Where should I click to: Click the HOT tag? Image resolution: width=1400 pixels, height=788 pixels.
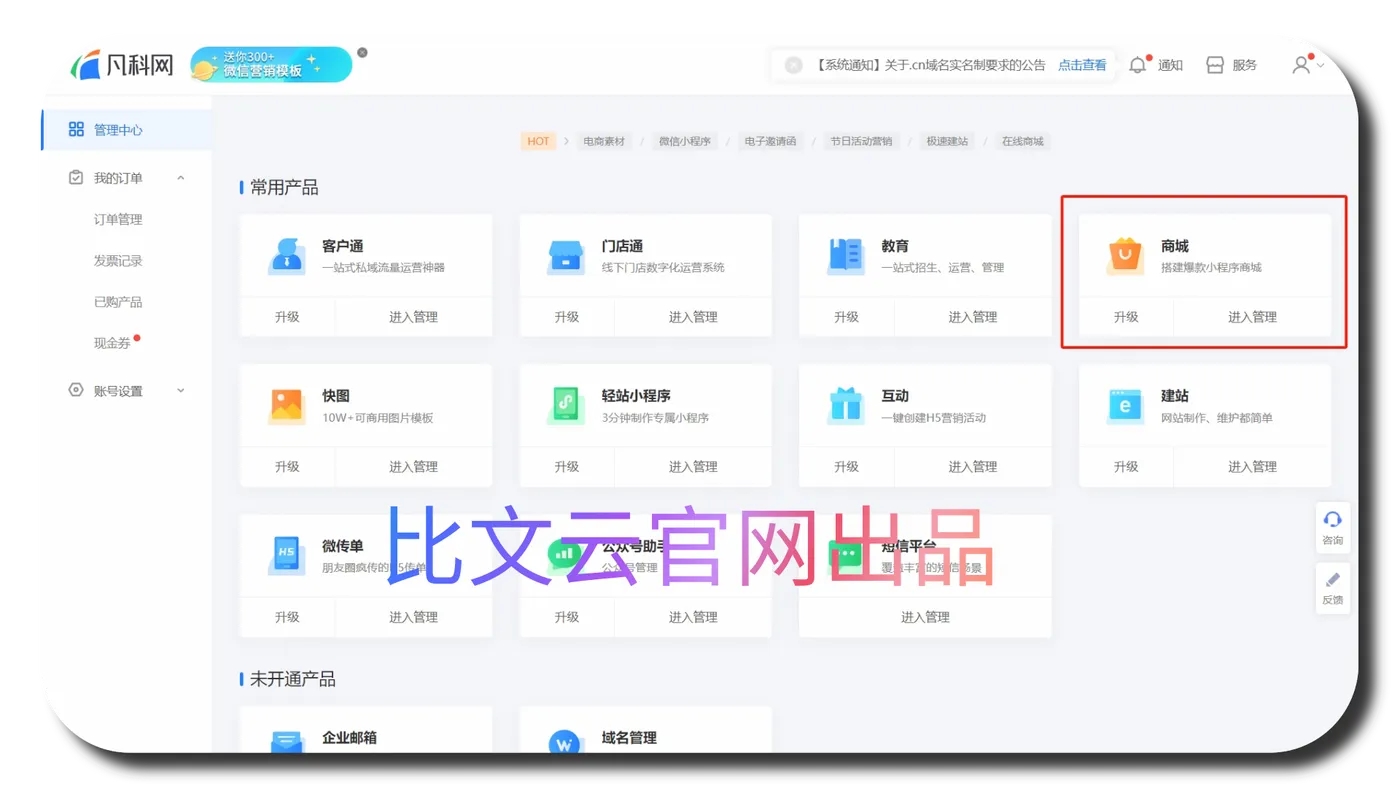tap(538, 141)
